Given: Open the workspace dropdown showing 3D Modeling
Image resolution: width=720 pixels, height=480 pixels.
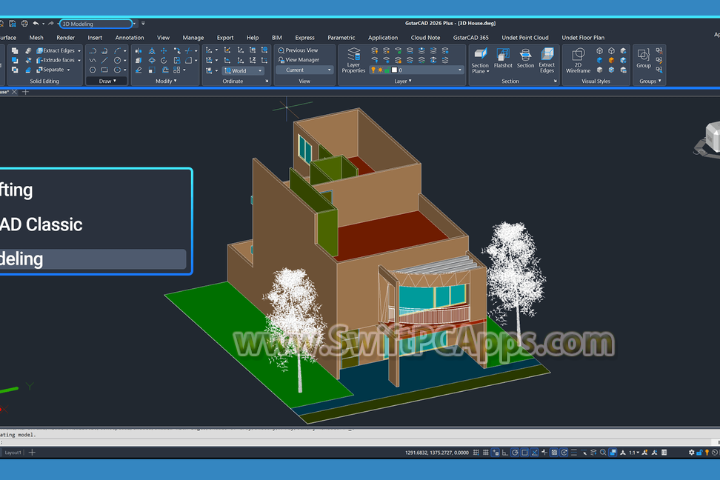Looking at the screenshot, I should pos(96,24).
